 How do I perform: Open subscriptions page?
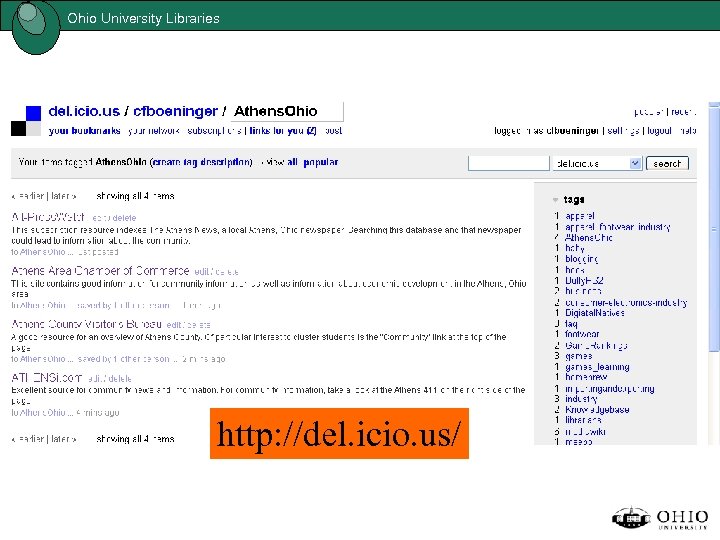214,131
